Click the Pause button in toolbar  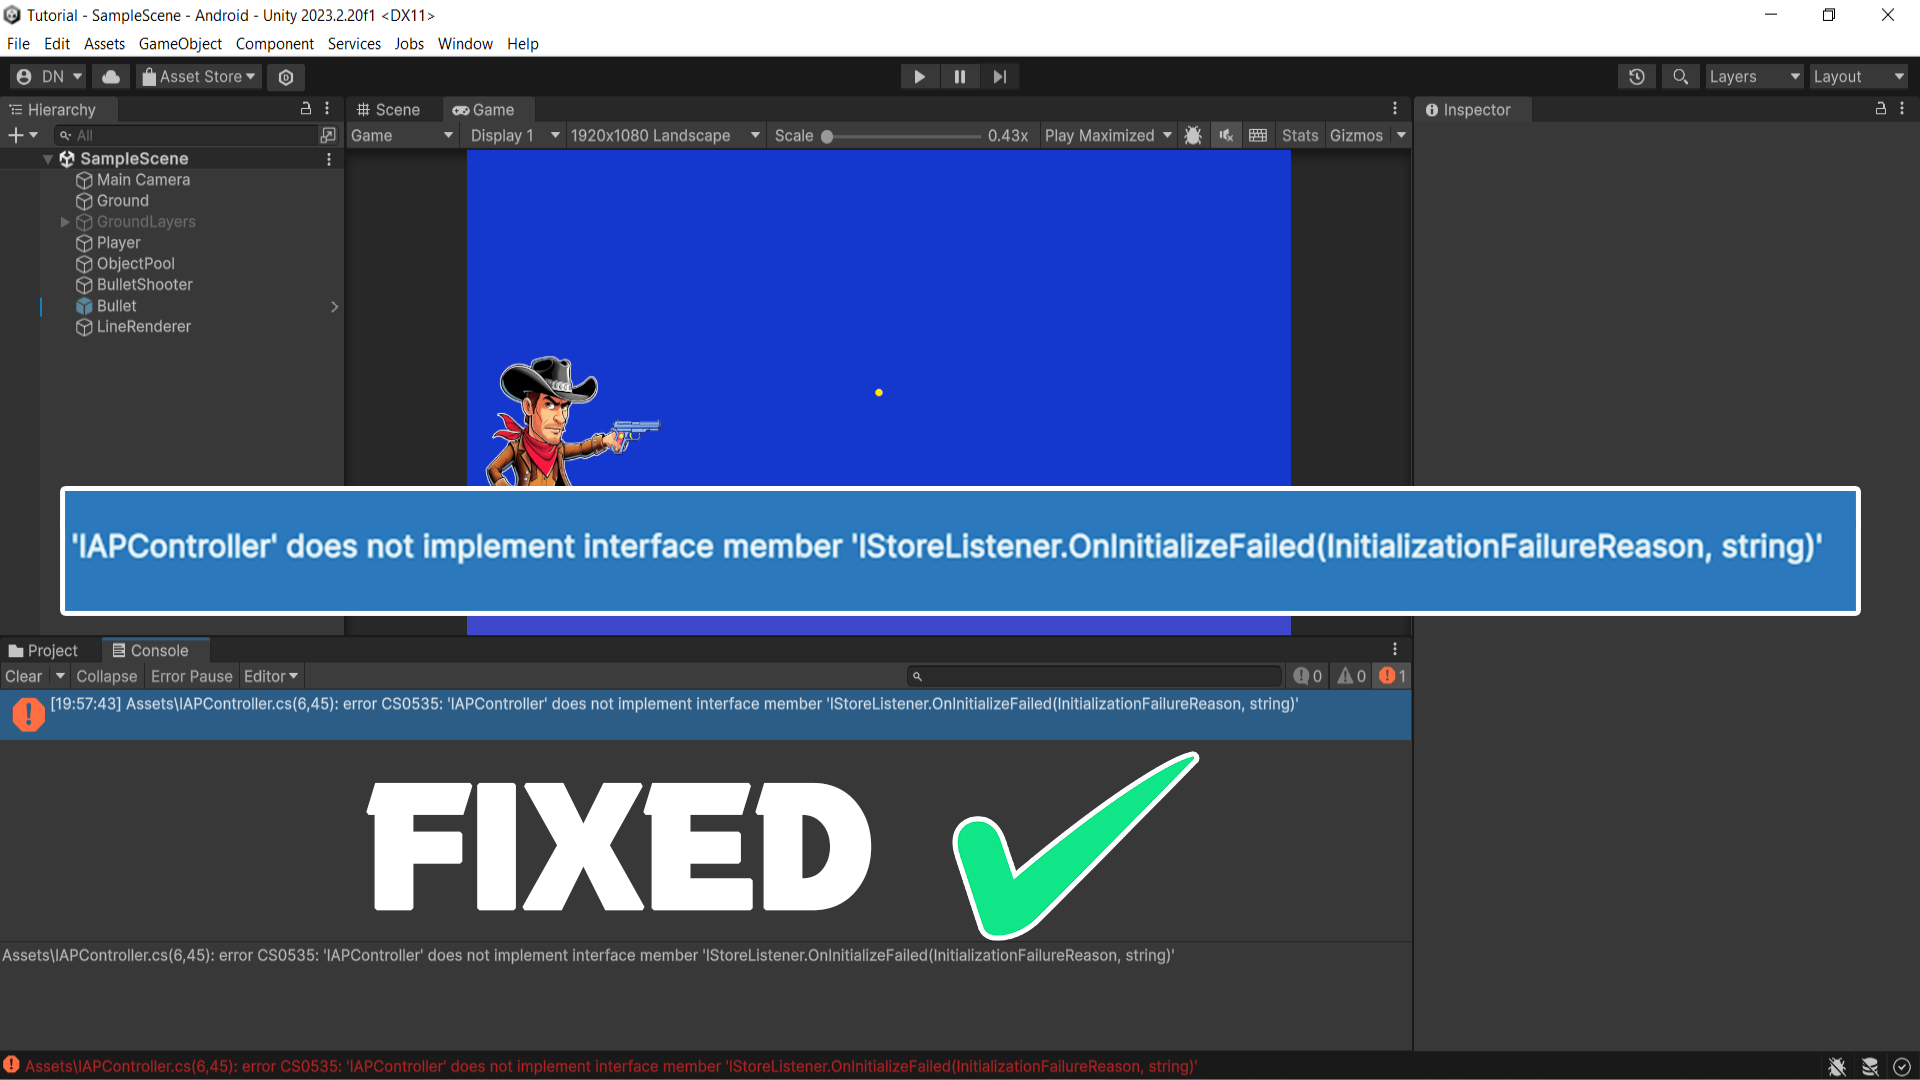coord(960,77)
